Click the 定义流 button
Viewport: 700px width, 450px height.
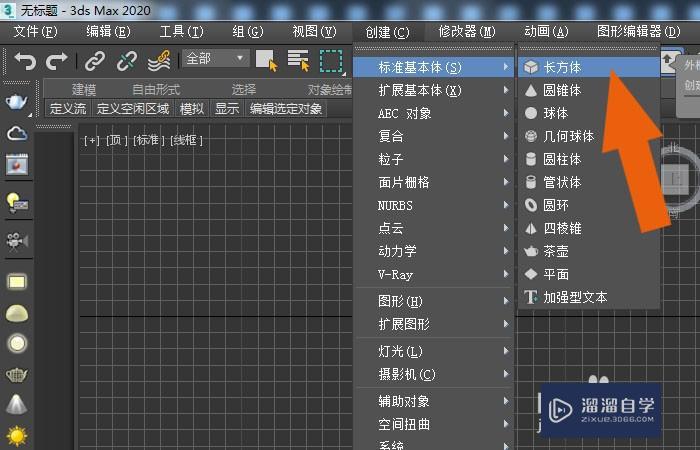pyautogui.click(x=68, y=108)
